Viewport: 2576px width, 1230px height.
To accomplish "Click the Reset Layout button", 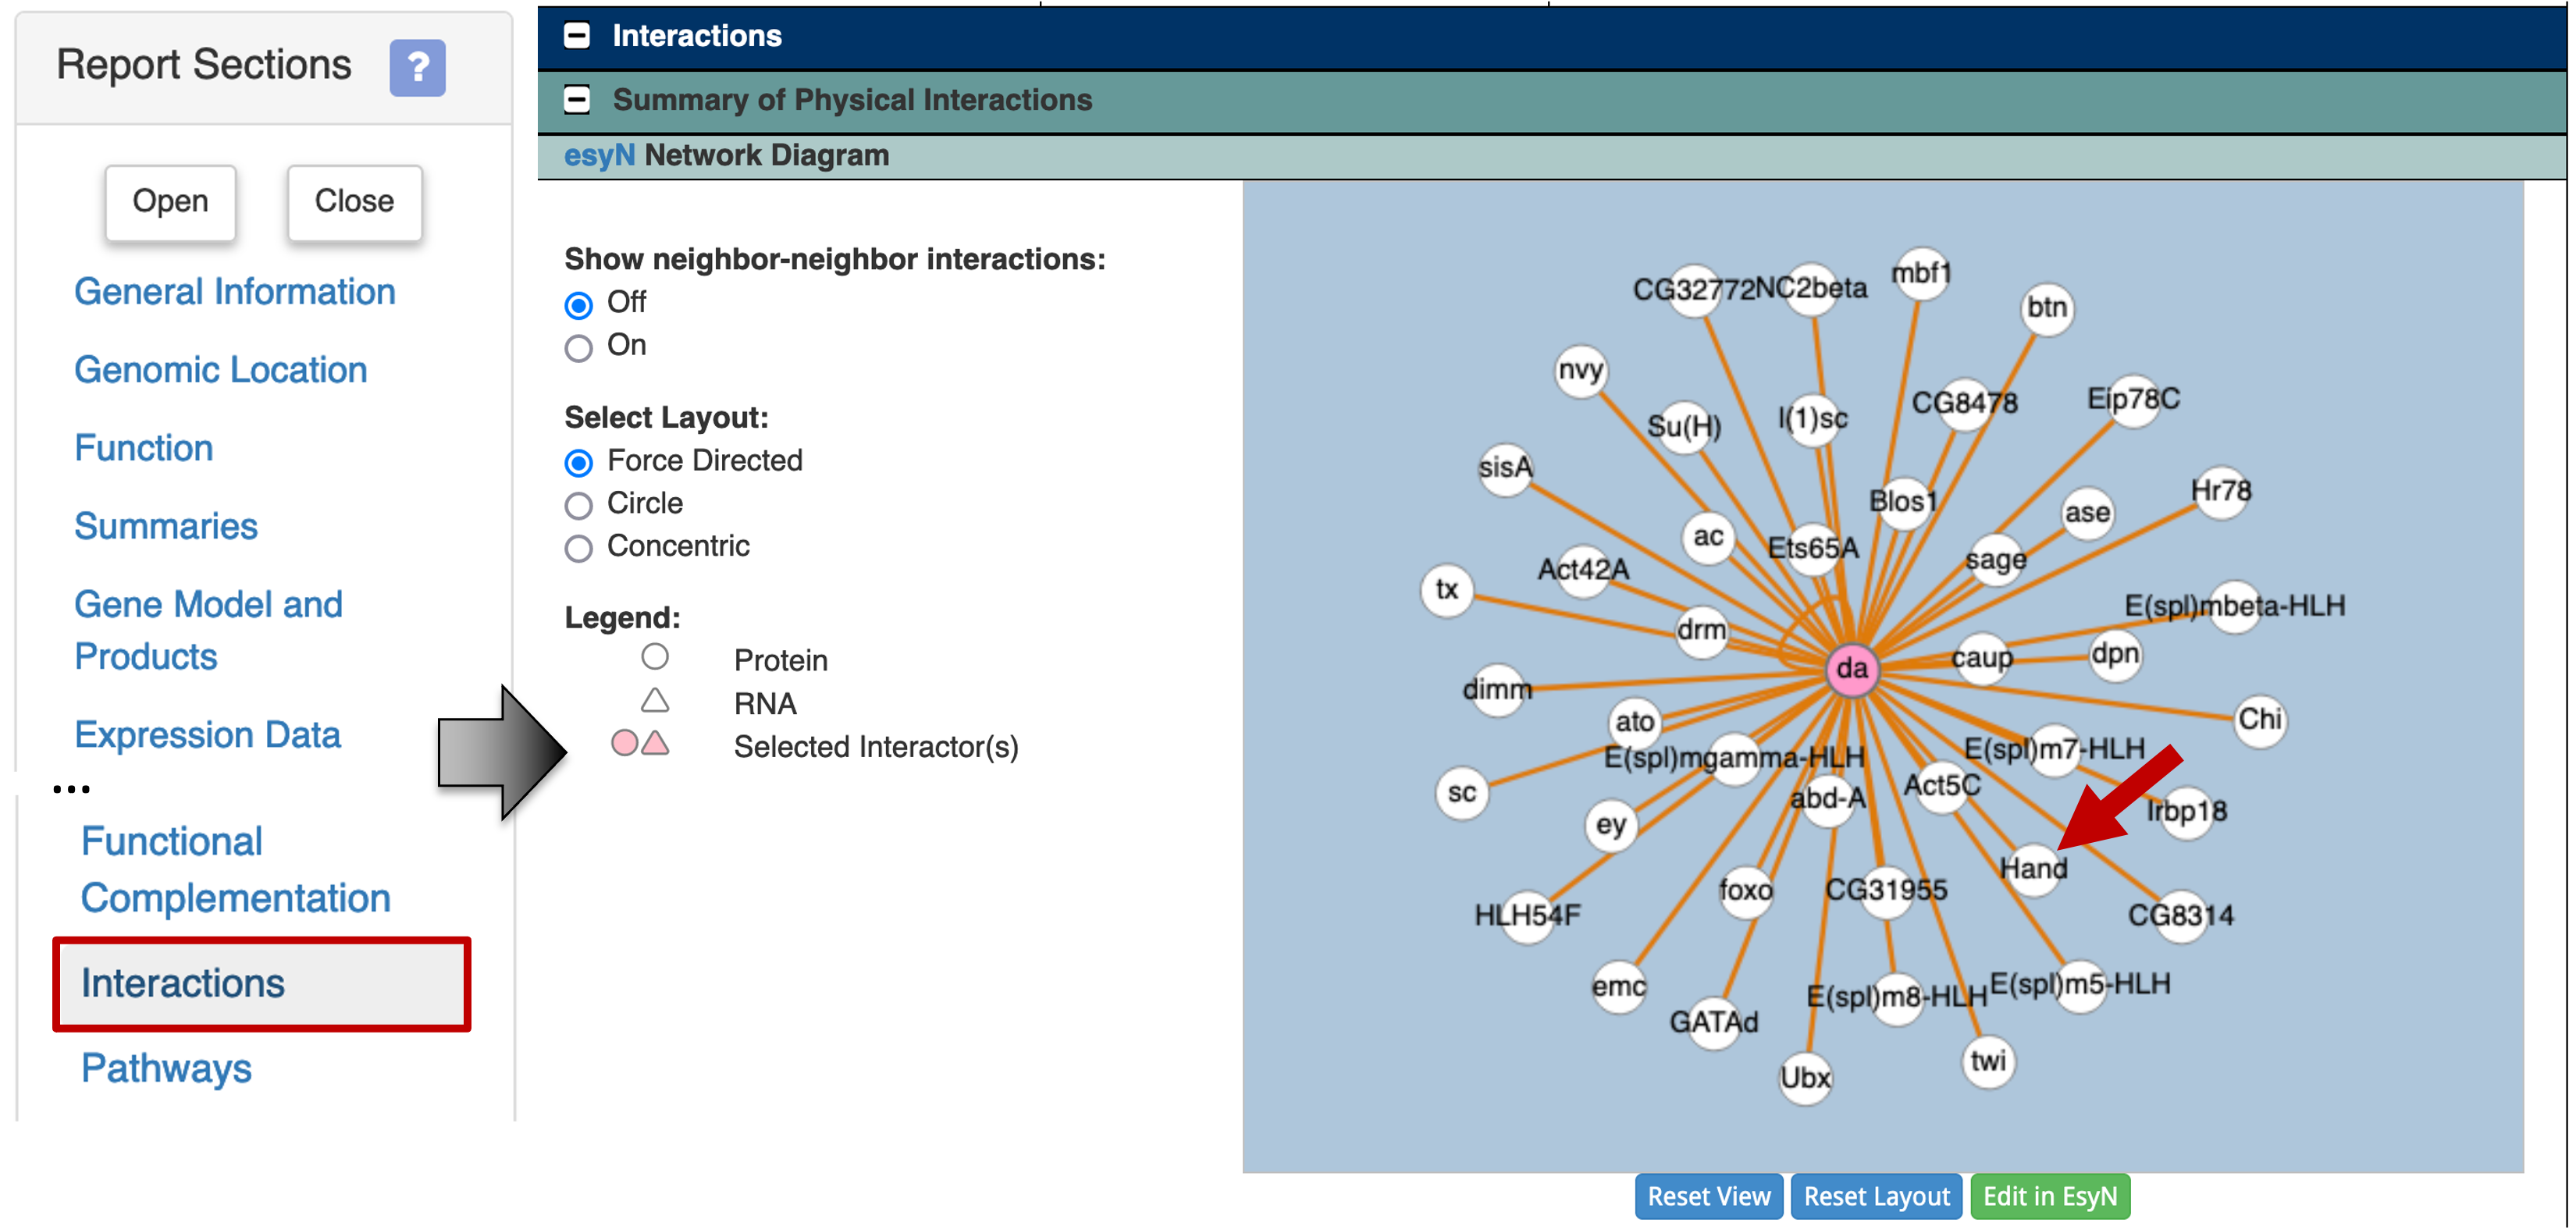I will 1876,1196.
